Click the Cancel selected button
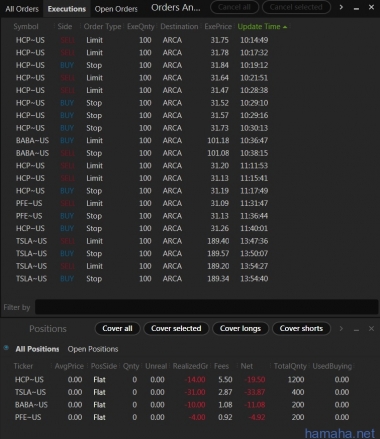Image resolution: width=380 pixels, height=439 pixels. pyautogui.click(x=296, y=7)
